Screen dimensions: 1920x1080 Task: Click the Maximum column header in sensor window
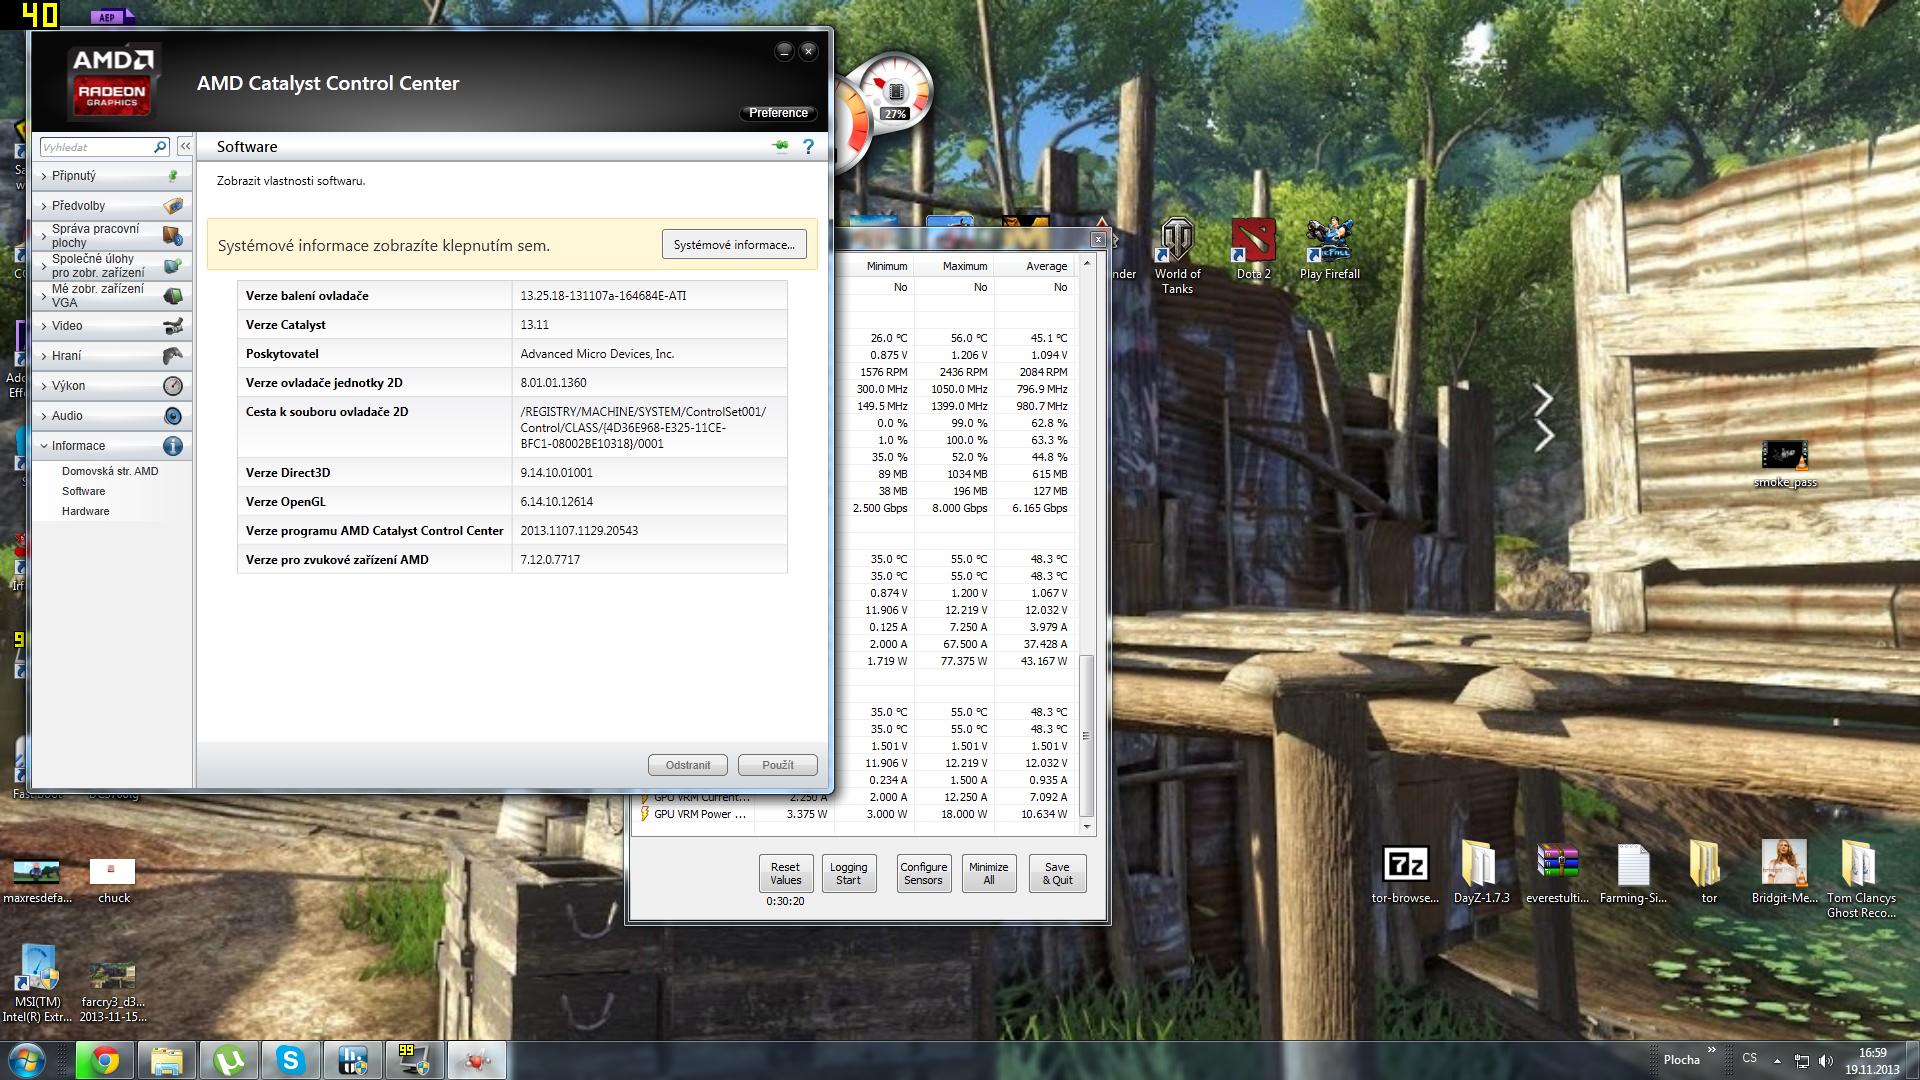point(955,266)
